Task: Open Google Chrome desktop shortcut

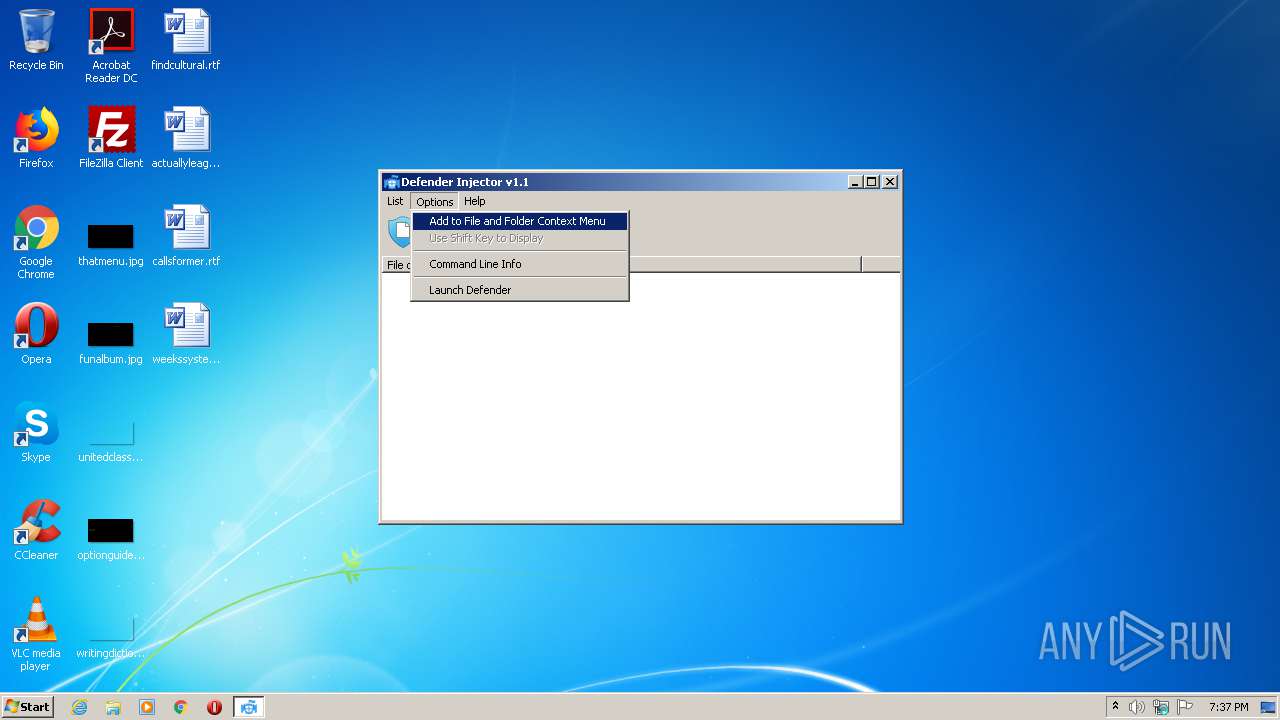Action: [36, 242]
